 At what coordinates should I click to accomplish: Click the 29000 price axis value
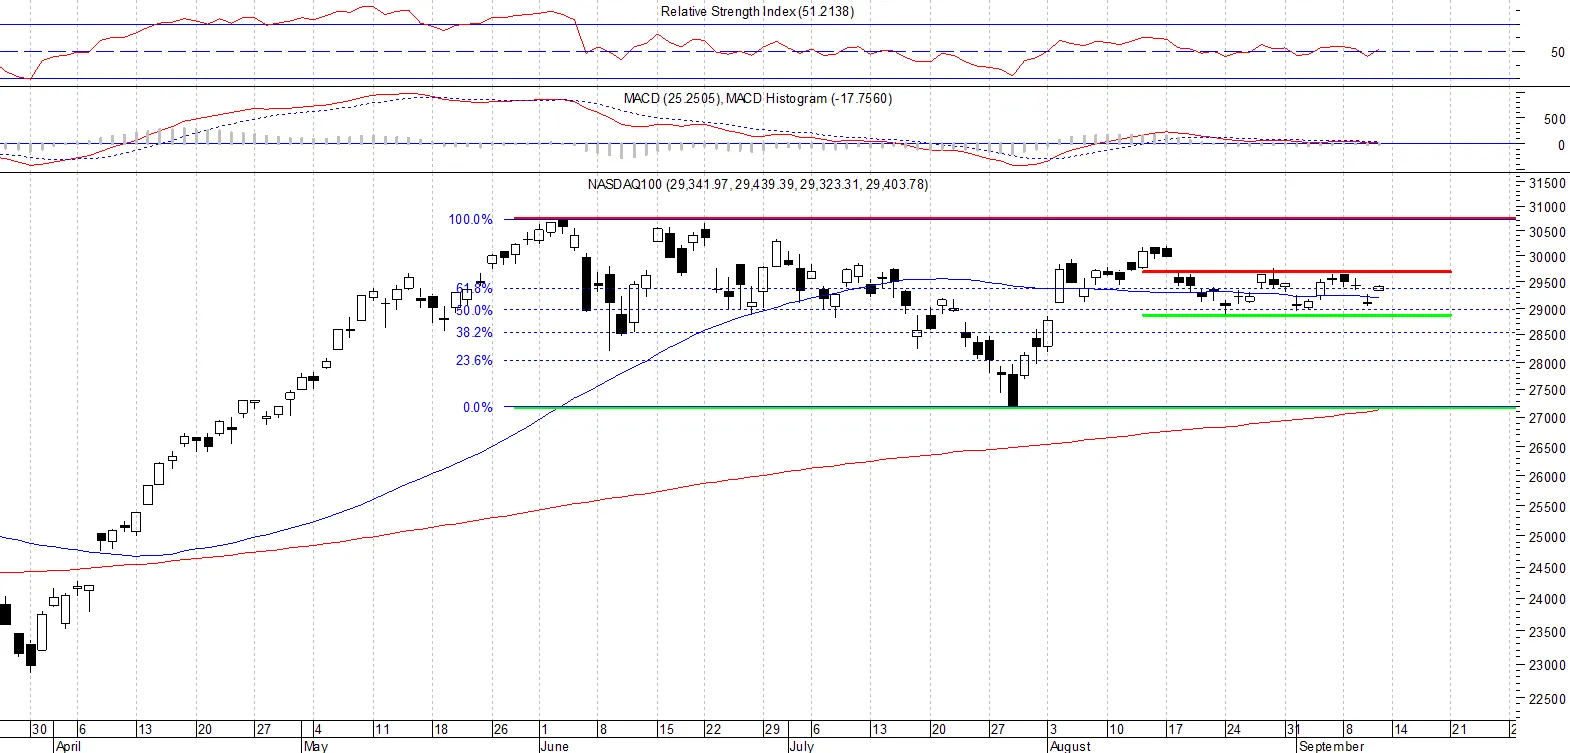1547,310
